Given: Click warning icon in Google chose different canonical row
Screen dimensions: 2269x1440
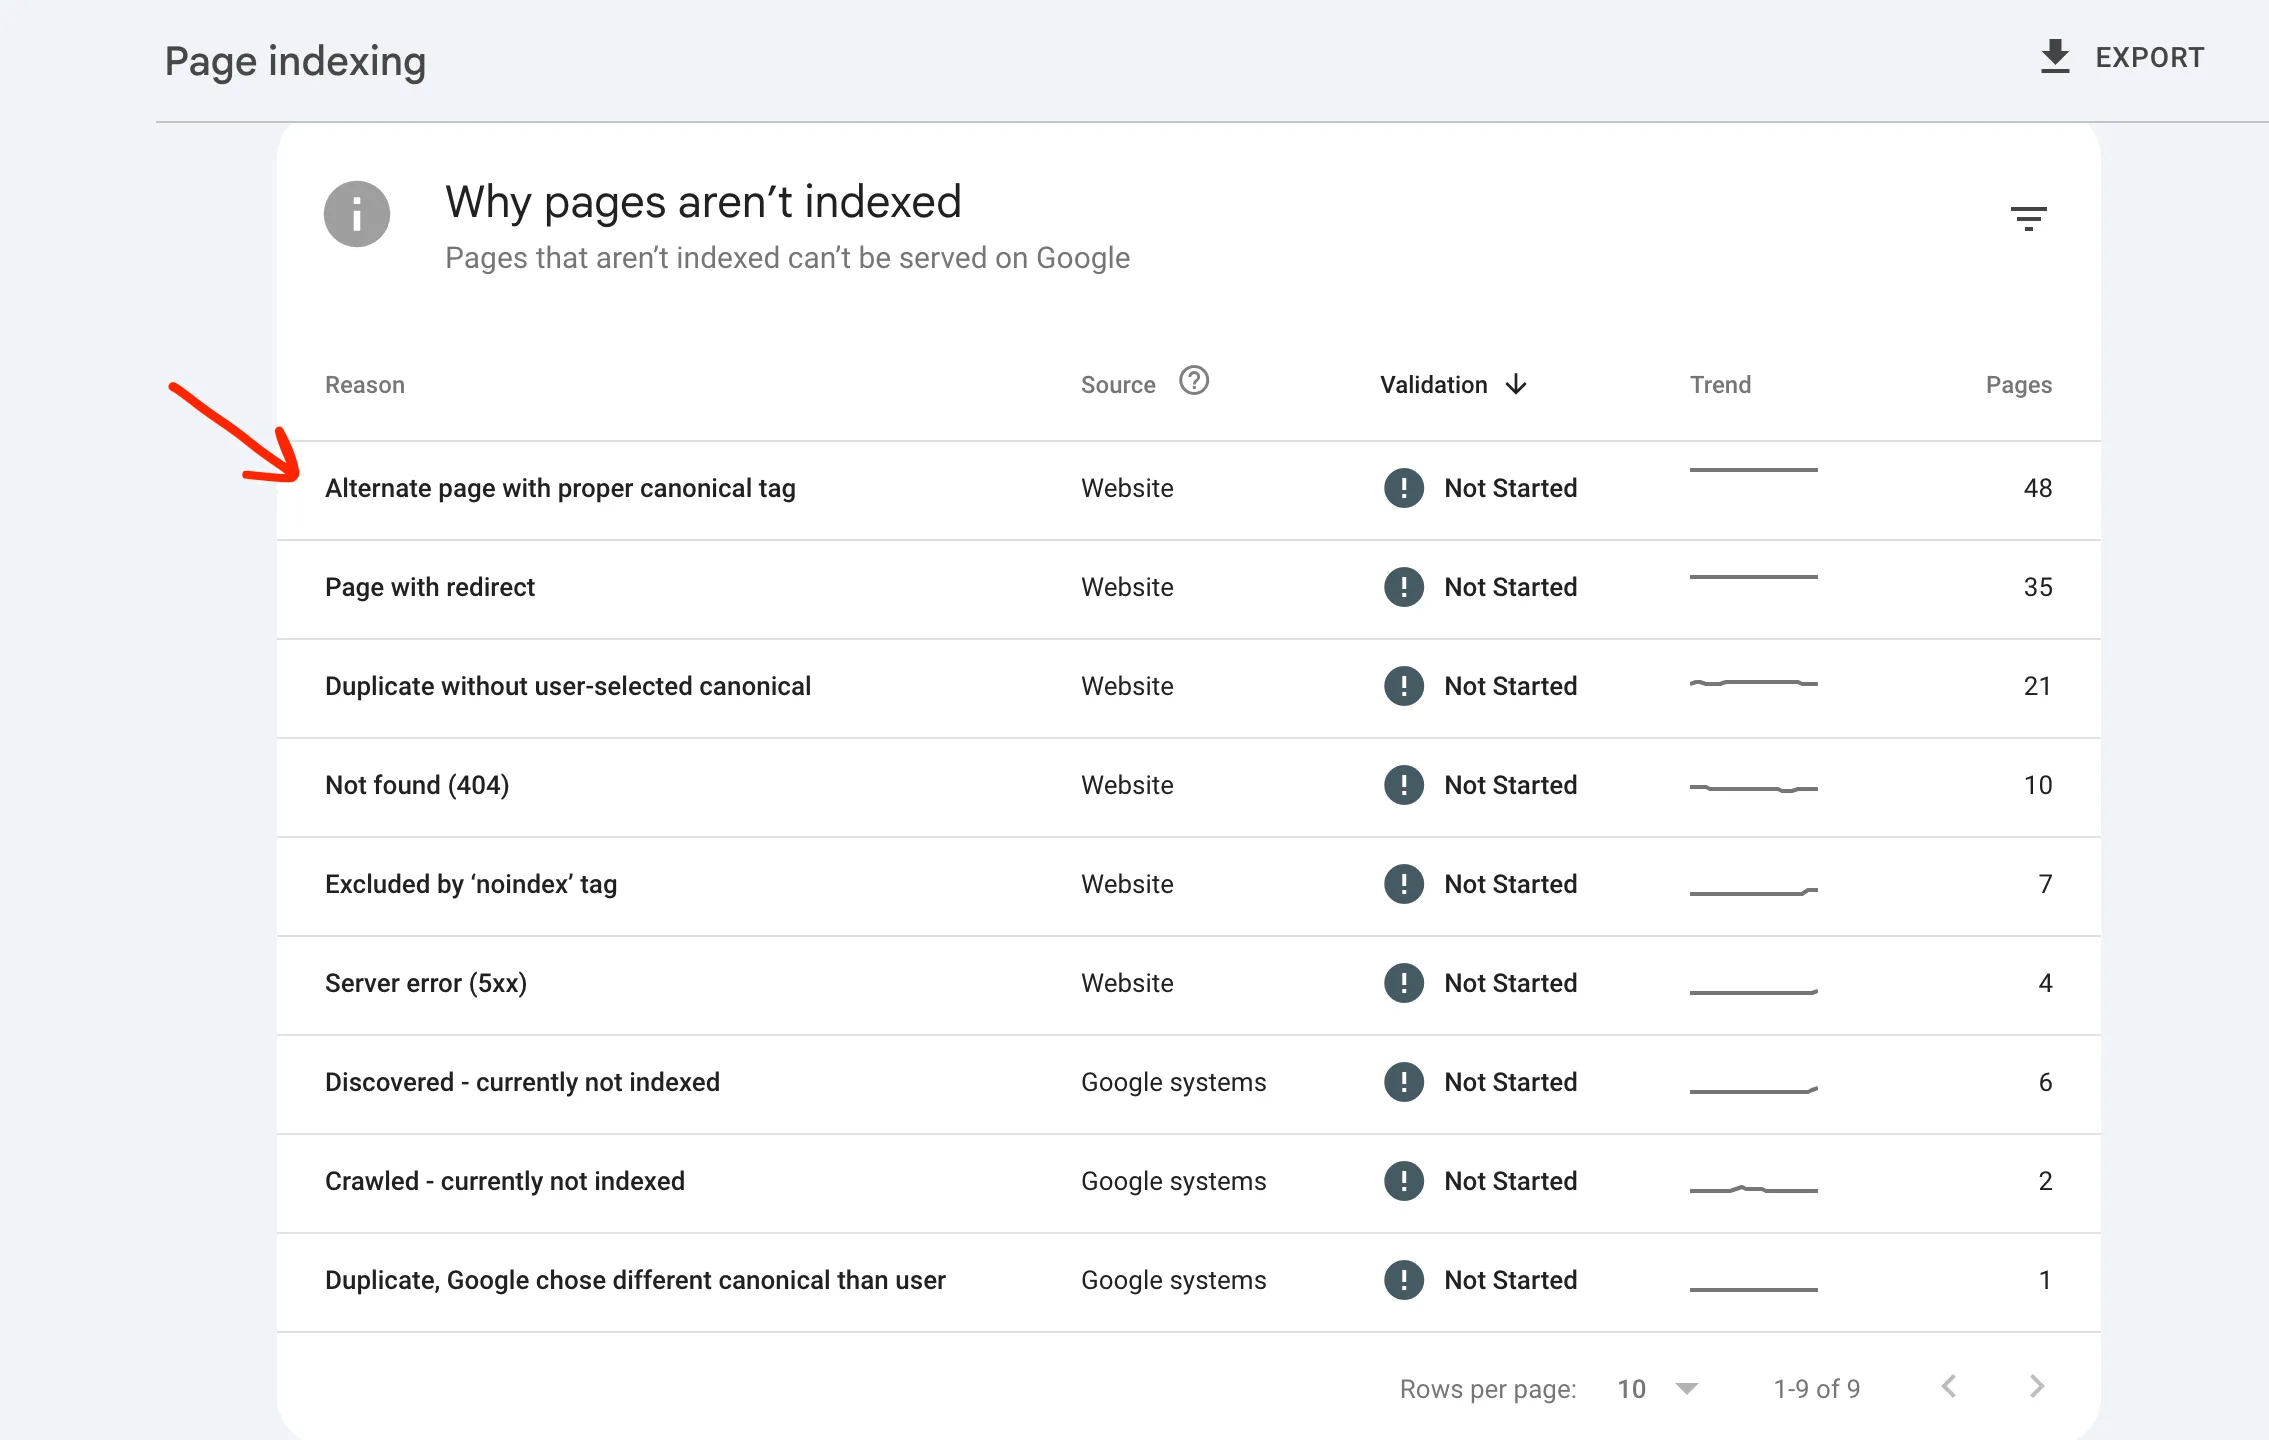Looking at the screenshot, I should point(1404,1280).
